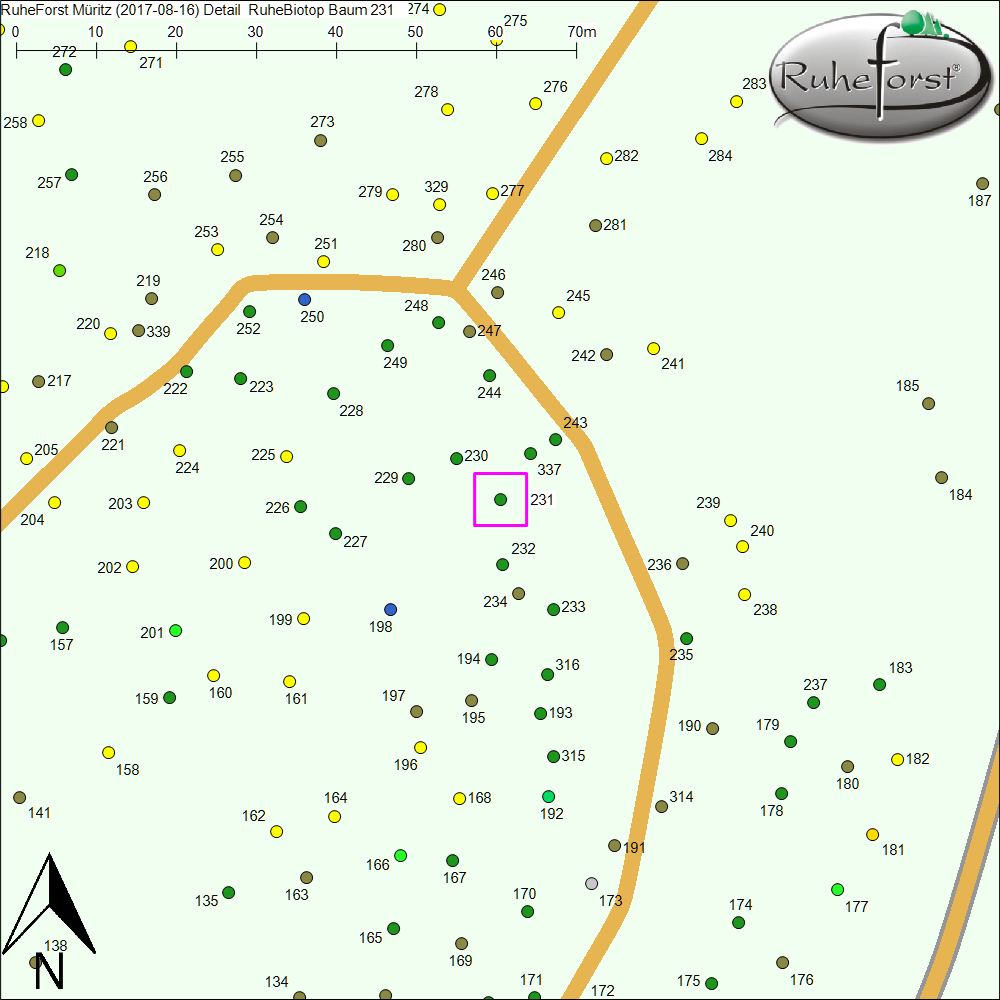Click the blue marker for tree 250

click(304, 299)
